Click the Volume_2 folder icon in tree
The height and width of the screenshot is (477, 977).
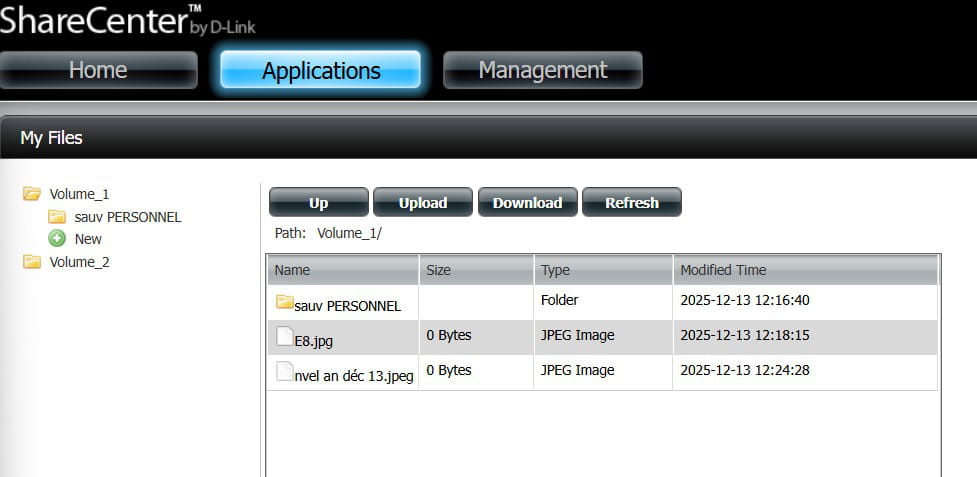pyautogui.click(x=32, y=262)
